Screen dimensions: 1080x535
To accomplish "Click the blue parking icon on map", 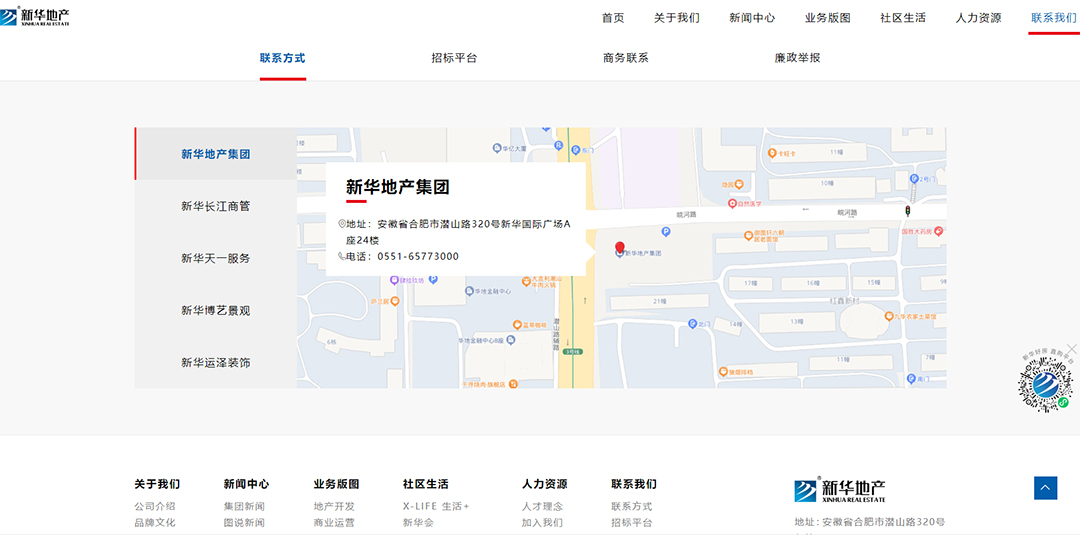I will (667, 232).
